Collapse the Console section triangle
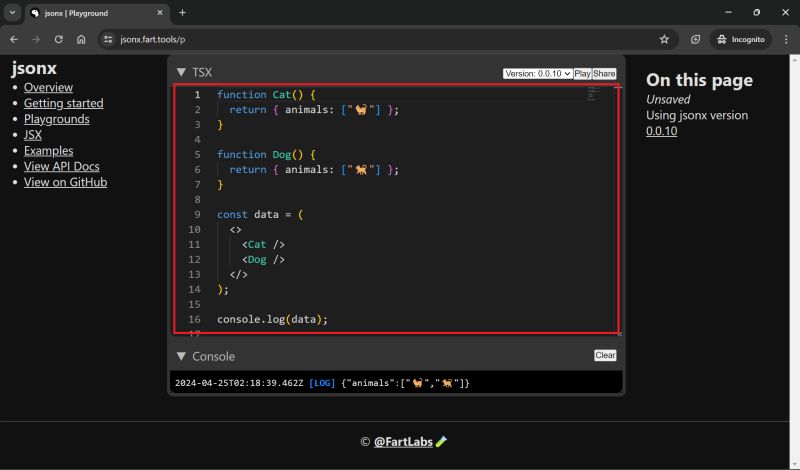 pos(181,356)
